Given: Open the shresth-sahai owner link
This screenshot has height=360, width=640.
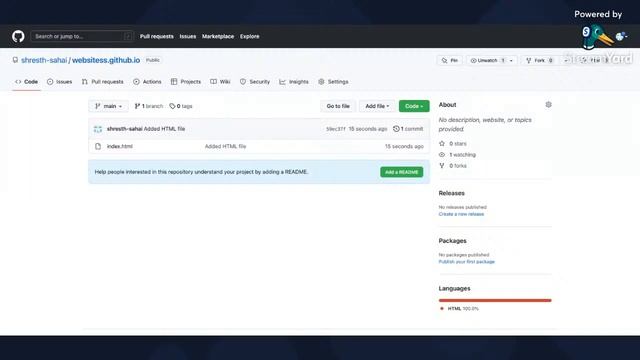Looking at the screenshot, I should (x=44, y=60).
